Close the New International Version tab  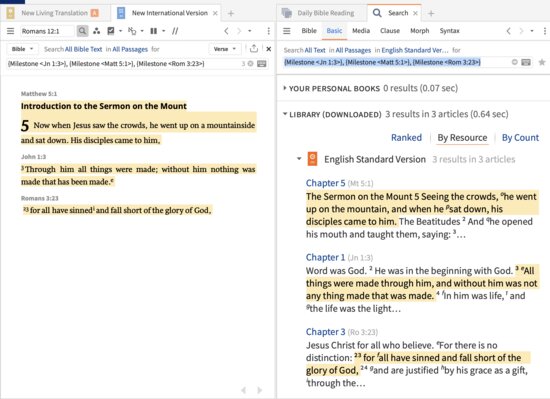[x=215, y=13]
